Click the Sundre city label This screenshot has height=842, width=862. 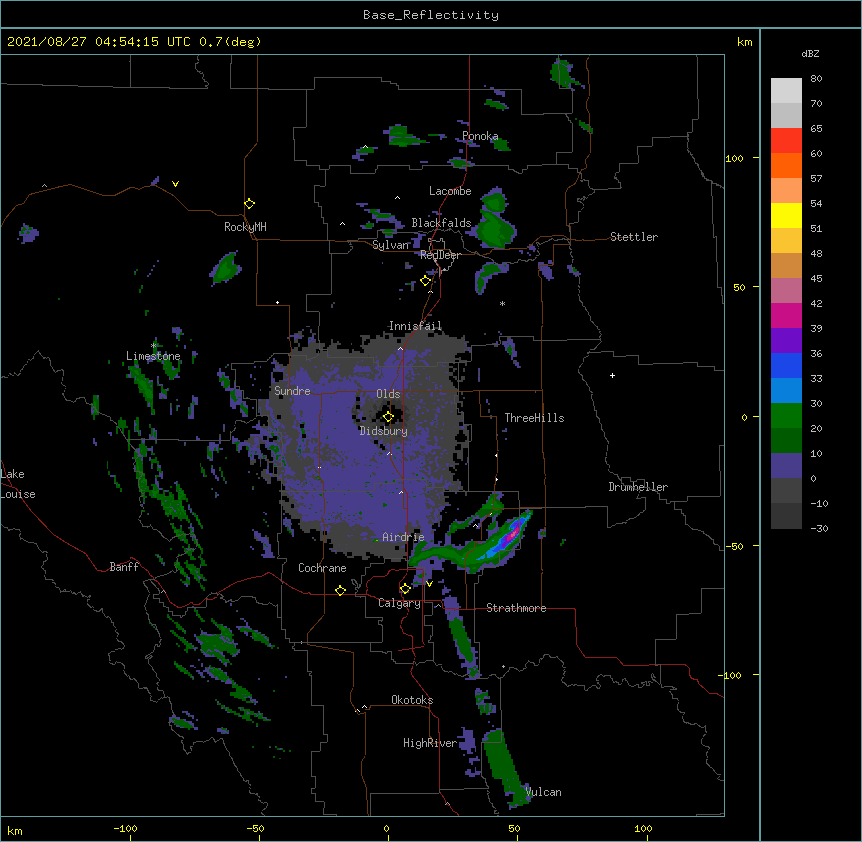pyautogui.click(x=292, y=391)
